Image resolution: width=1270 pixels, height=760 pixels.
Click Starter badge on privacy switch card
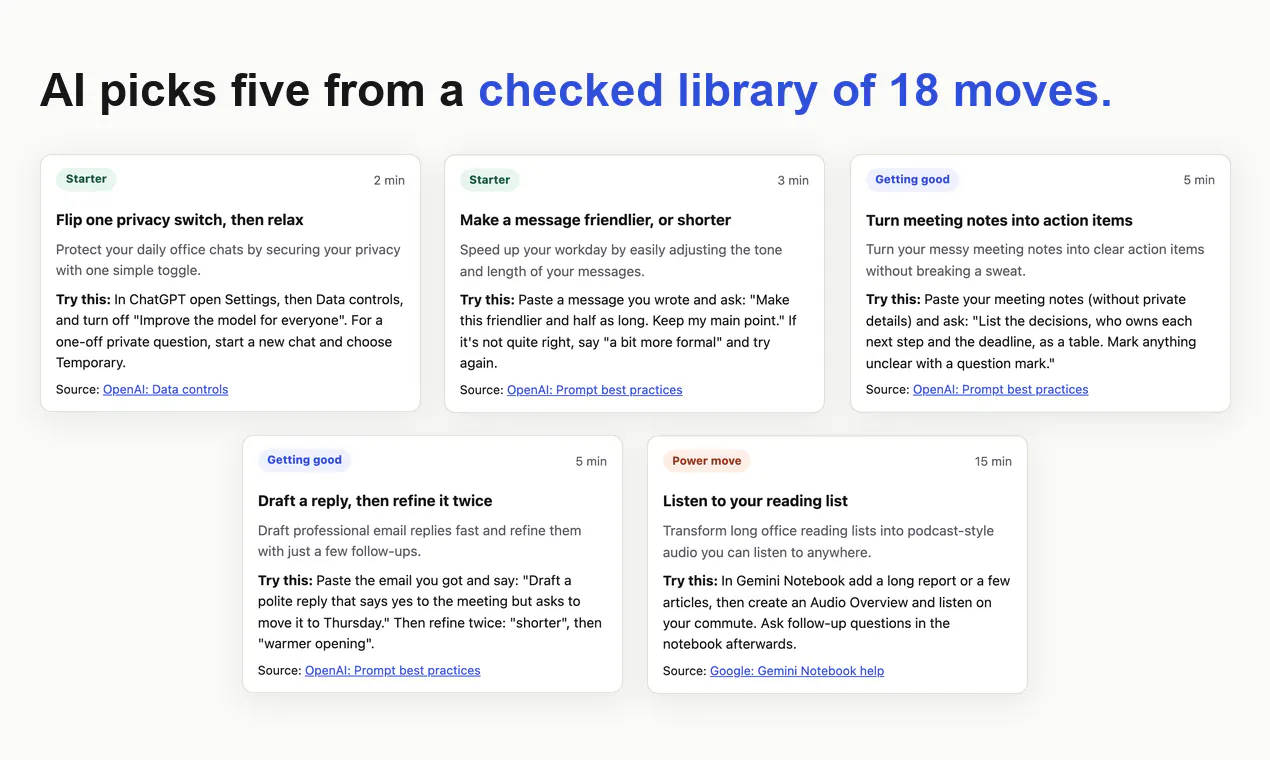[86, 179]
